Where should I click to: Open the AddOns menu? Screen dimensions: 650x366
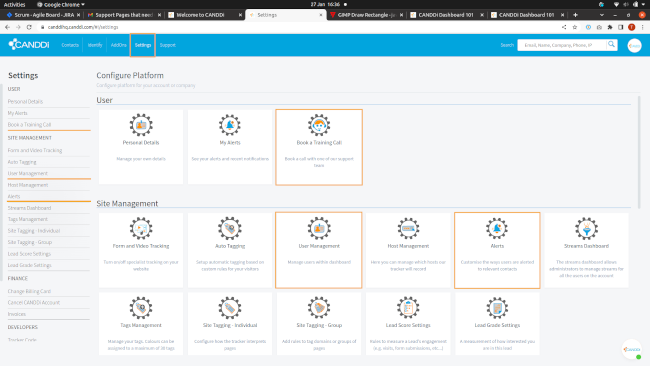point(119,45)
